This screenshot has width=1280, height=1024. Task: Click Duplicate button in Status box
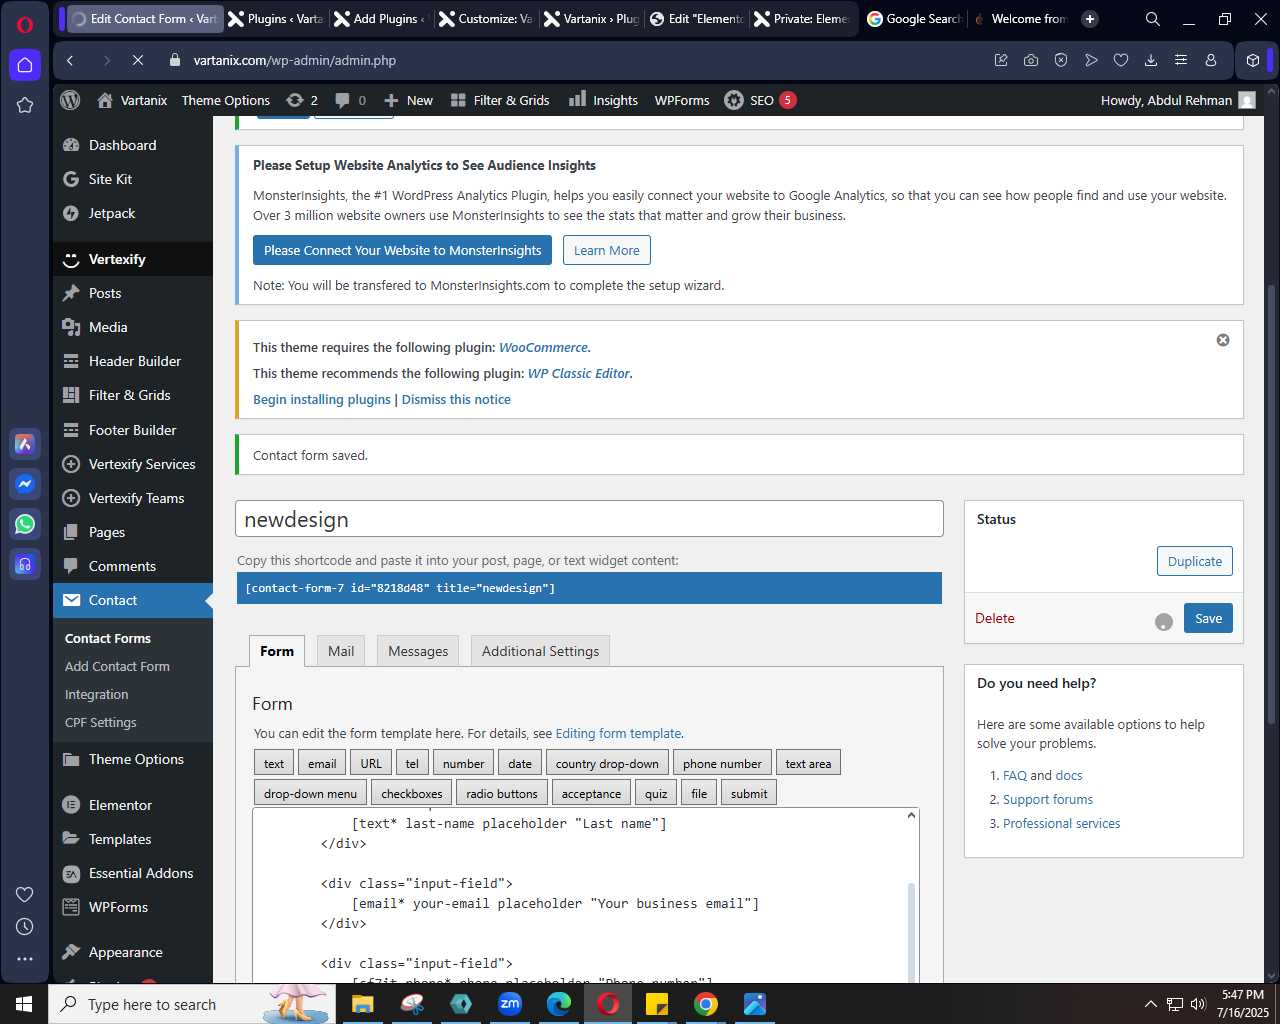click(1195, 561)
